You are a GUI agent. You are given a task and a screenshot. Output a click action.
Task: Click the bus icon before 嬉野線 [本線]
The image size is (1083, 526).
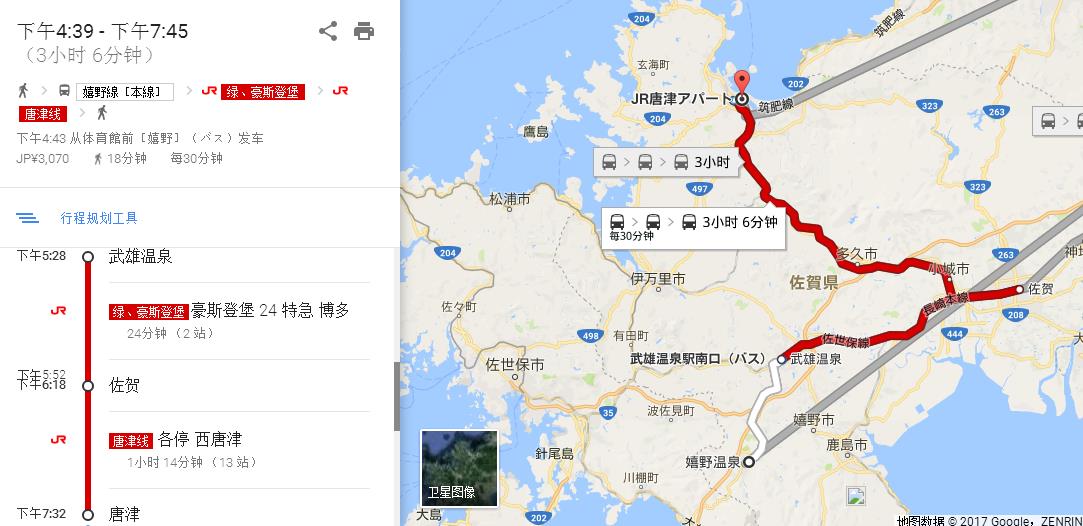64,90
